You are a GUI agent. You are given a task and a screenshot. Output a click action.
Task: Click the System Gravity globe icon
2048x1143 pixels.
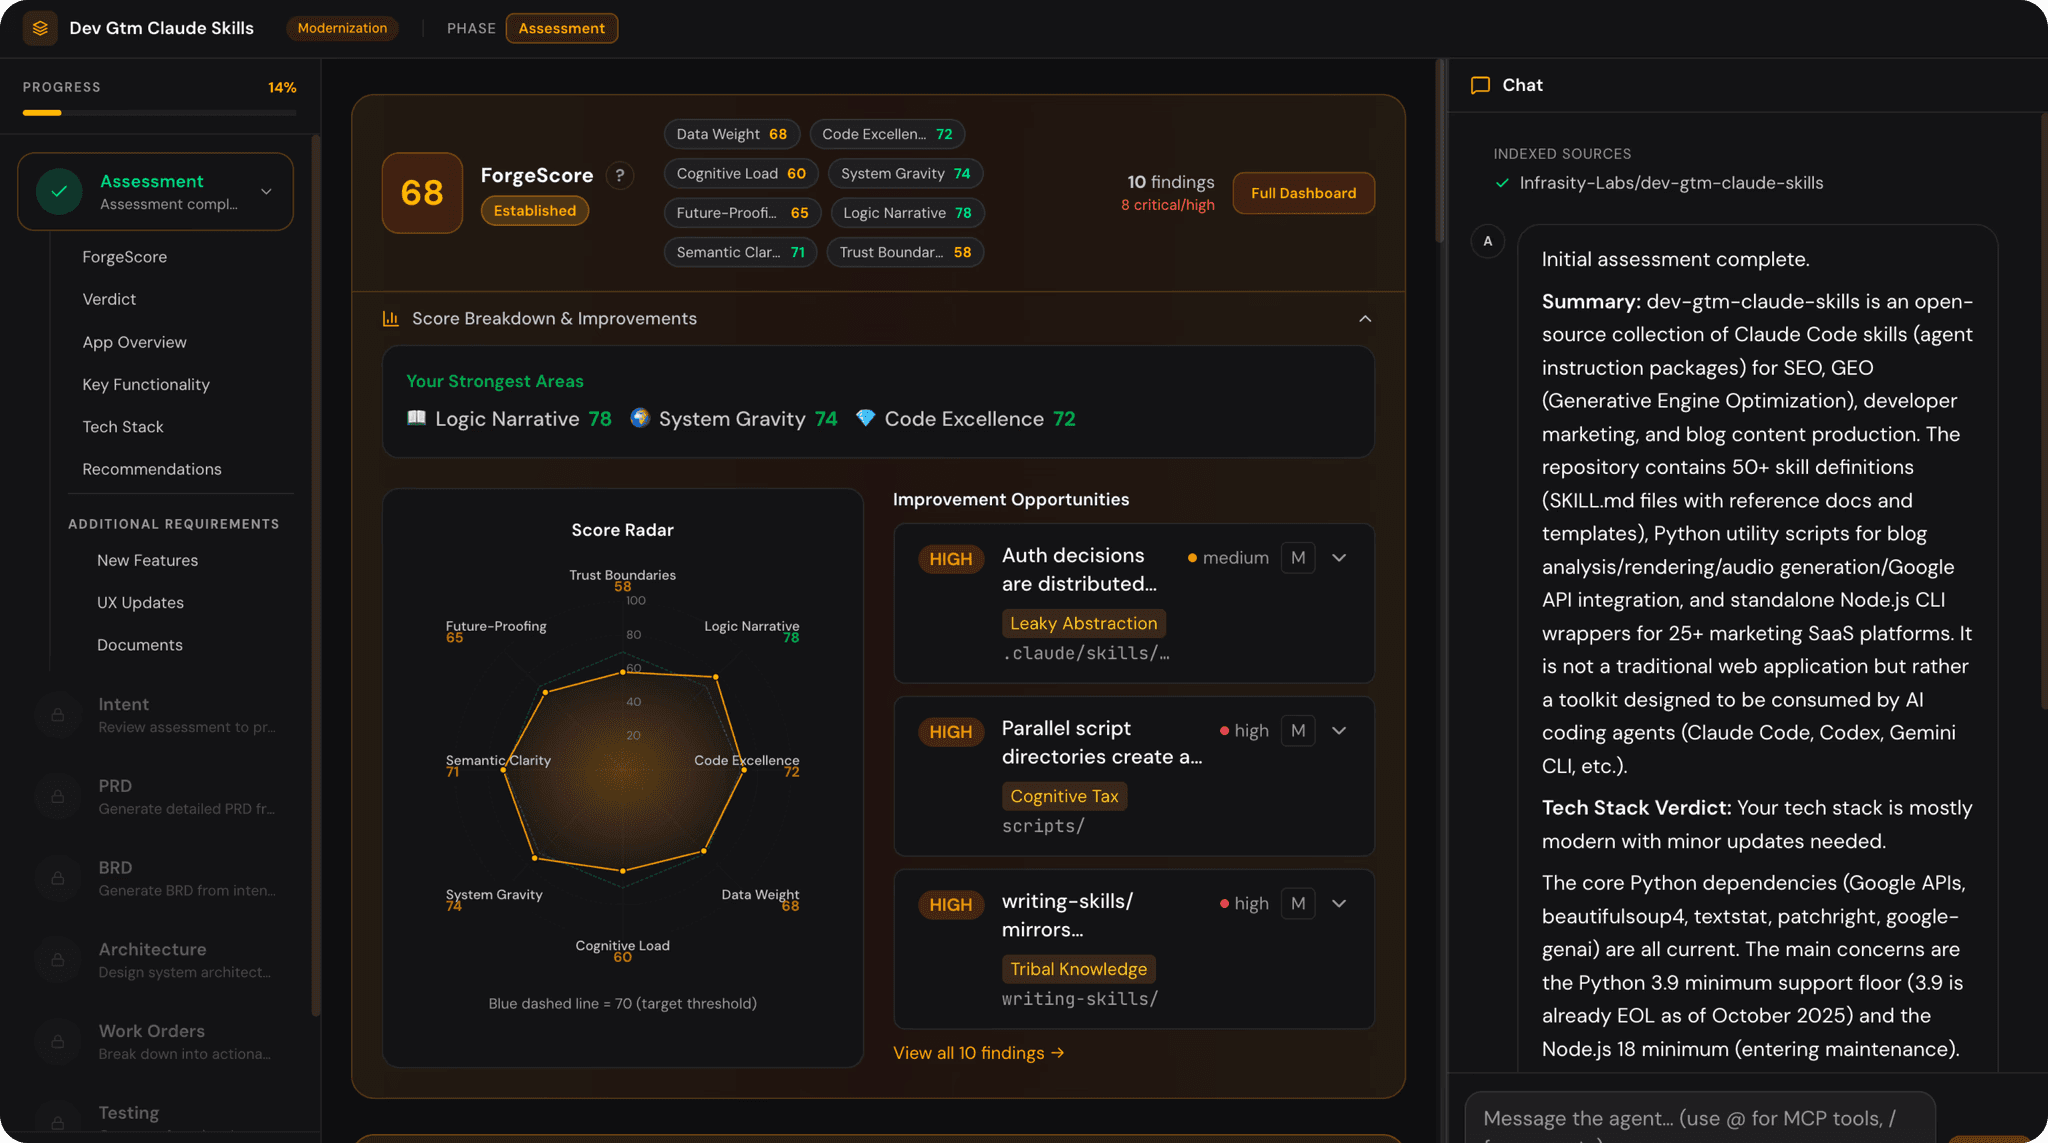coord(640,418)
